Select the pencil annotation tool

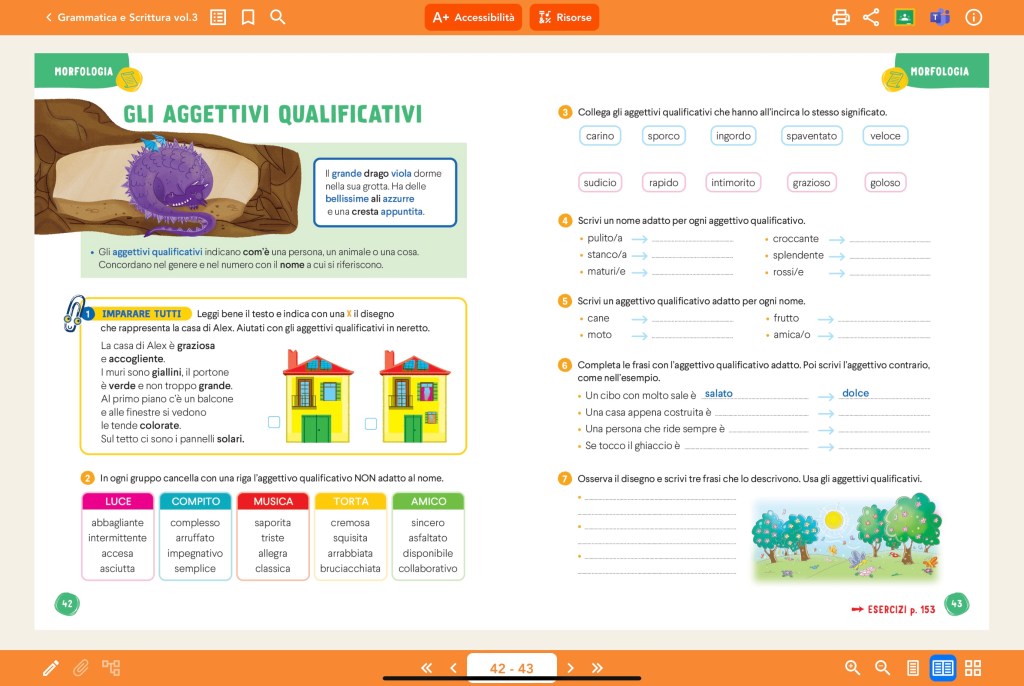coord(50,668)
